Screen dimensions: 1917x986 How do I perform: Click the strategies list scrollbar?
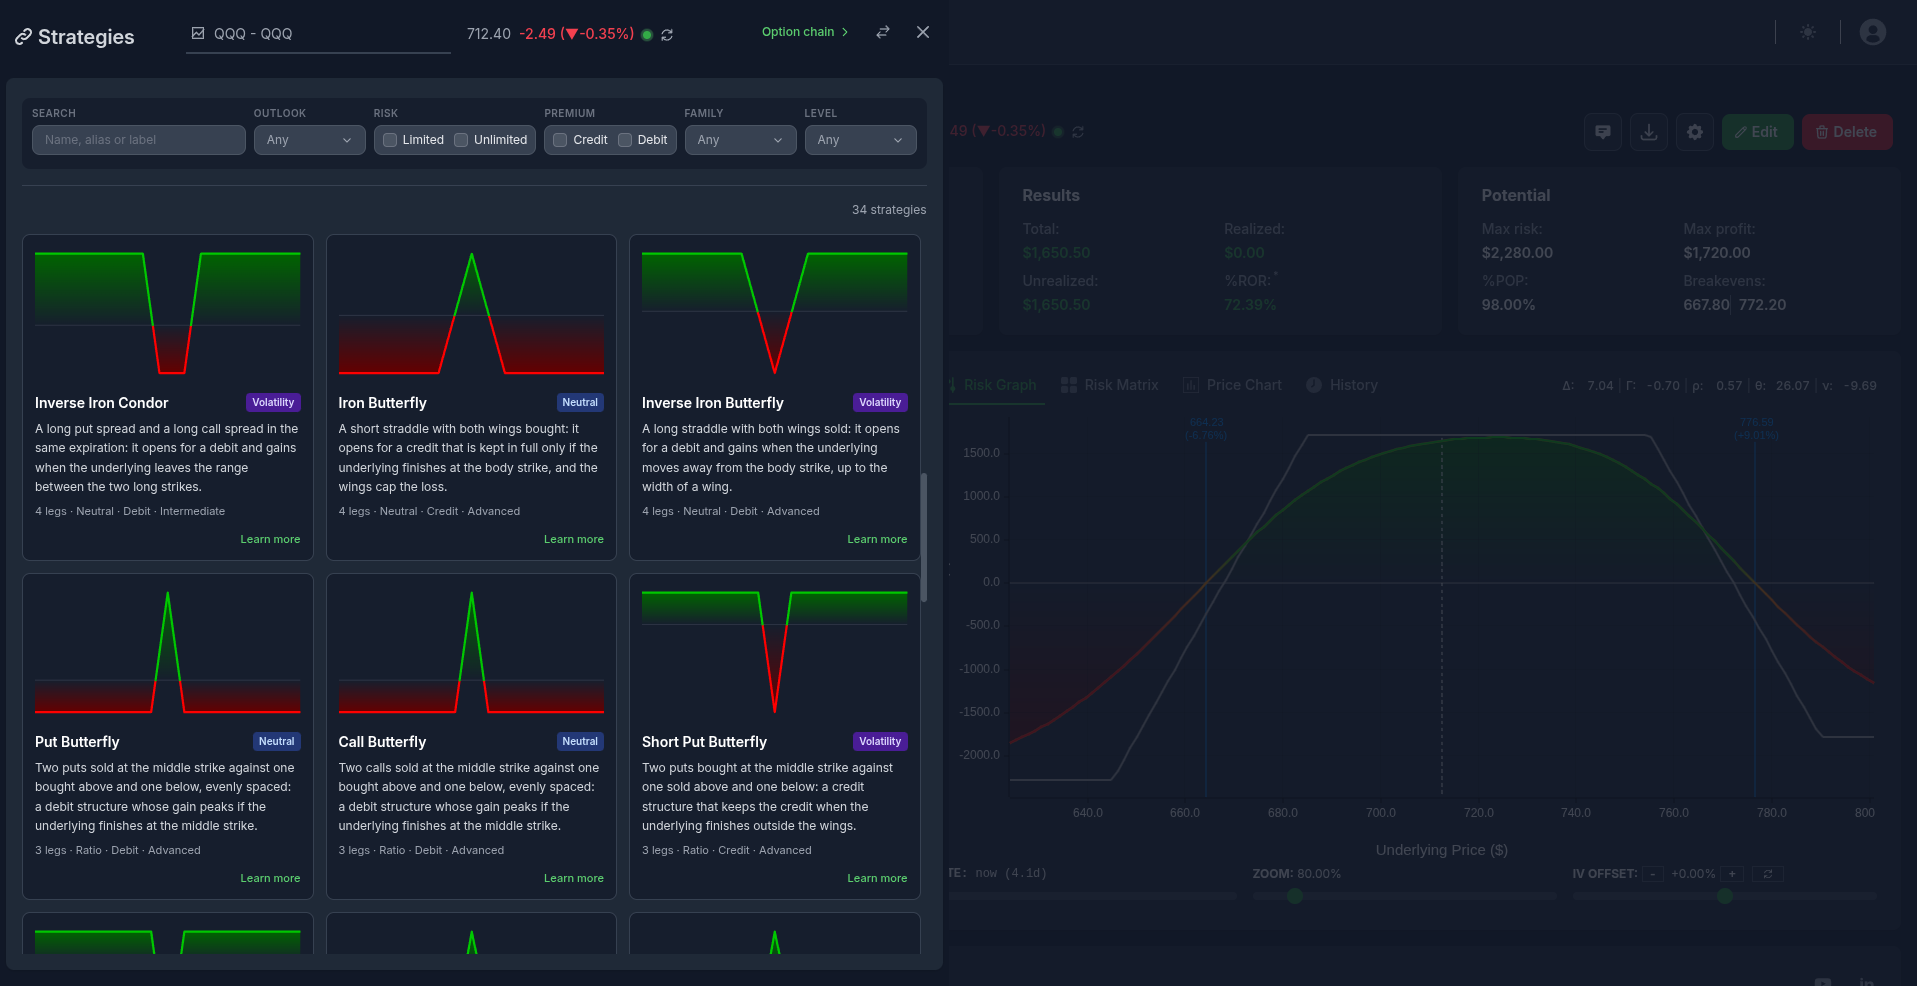(x=924, y=537)
